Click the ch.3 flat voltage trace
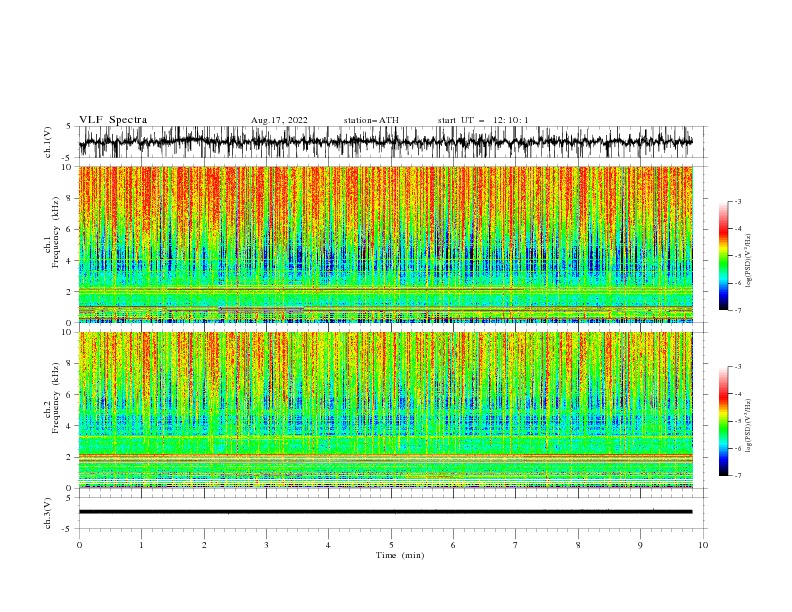The image size is (792, 612). pos(385,512)
